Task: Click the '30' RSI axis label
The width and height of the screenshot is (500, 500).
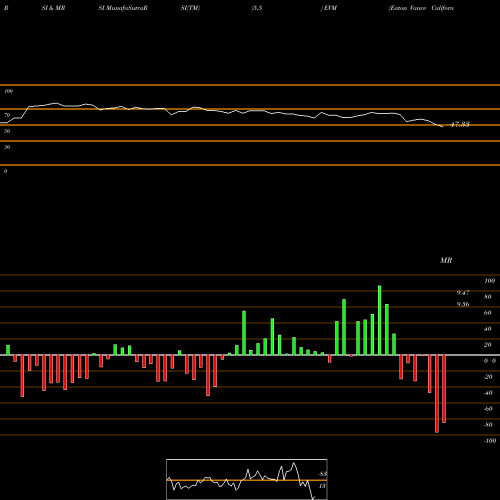Action: pos(7,147)
